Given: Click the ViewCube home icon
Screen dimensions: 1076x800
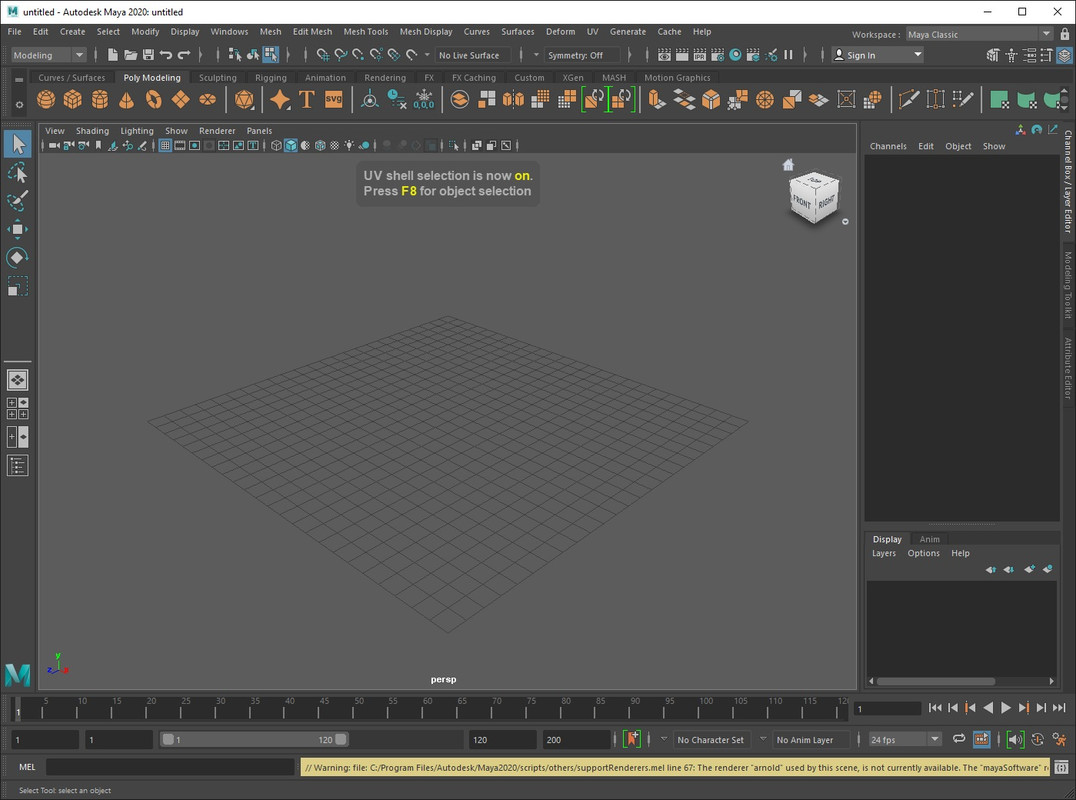Looking at the screenshot, I should coord(788,165).
